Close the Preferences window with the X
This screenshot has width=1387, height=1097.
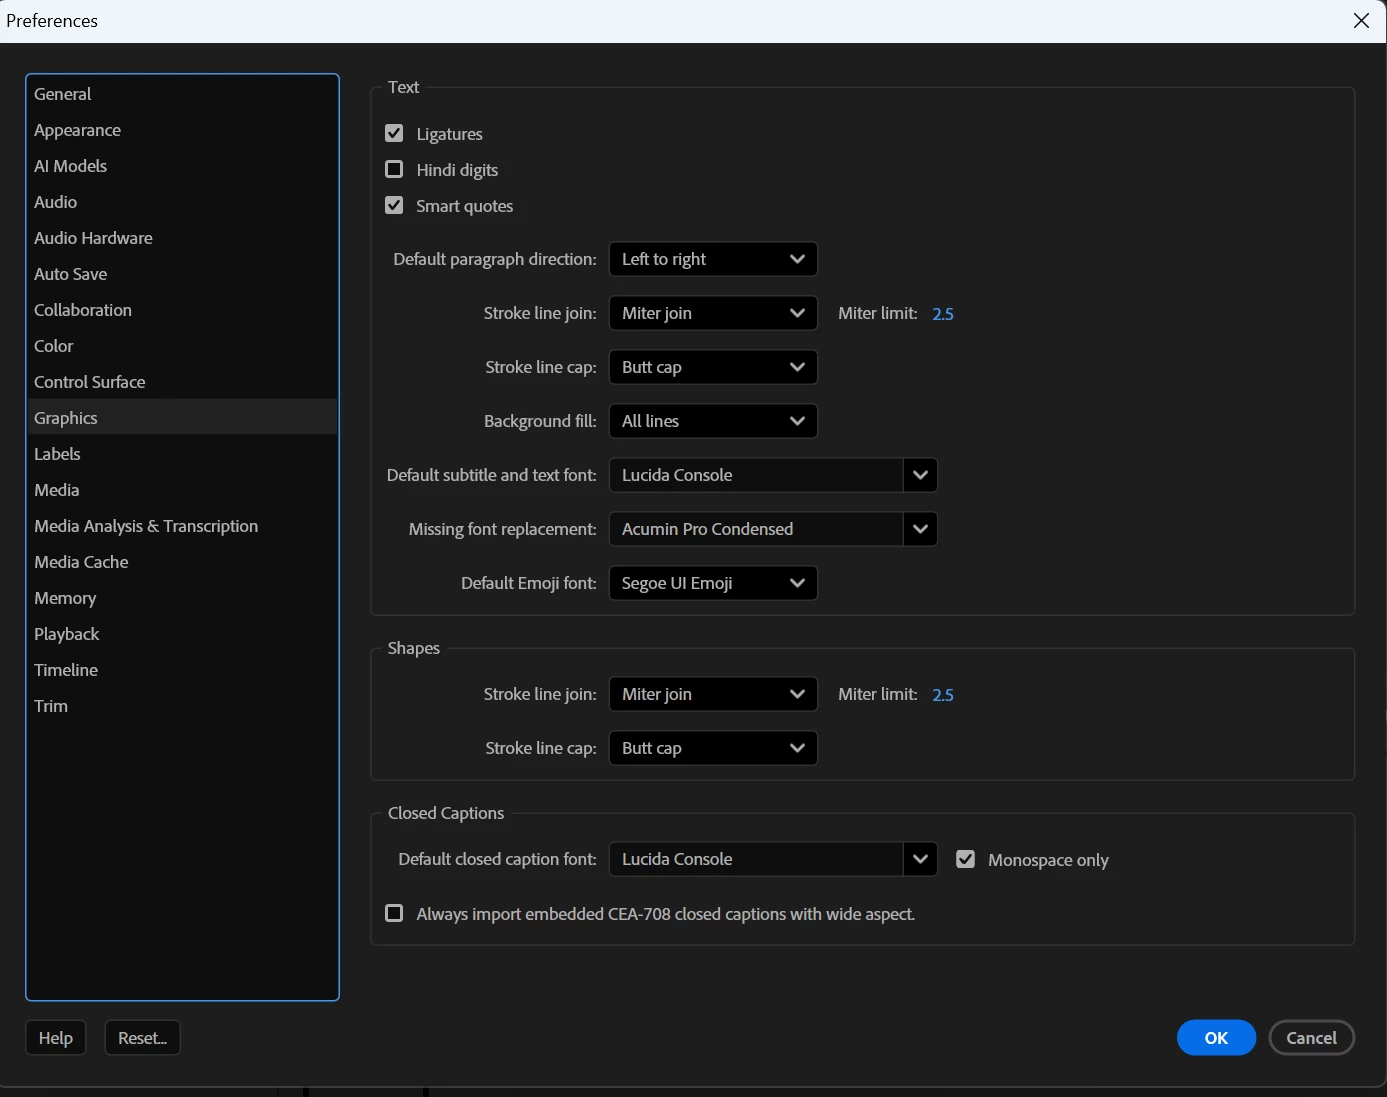[x=1361, y=21]
